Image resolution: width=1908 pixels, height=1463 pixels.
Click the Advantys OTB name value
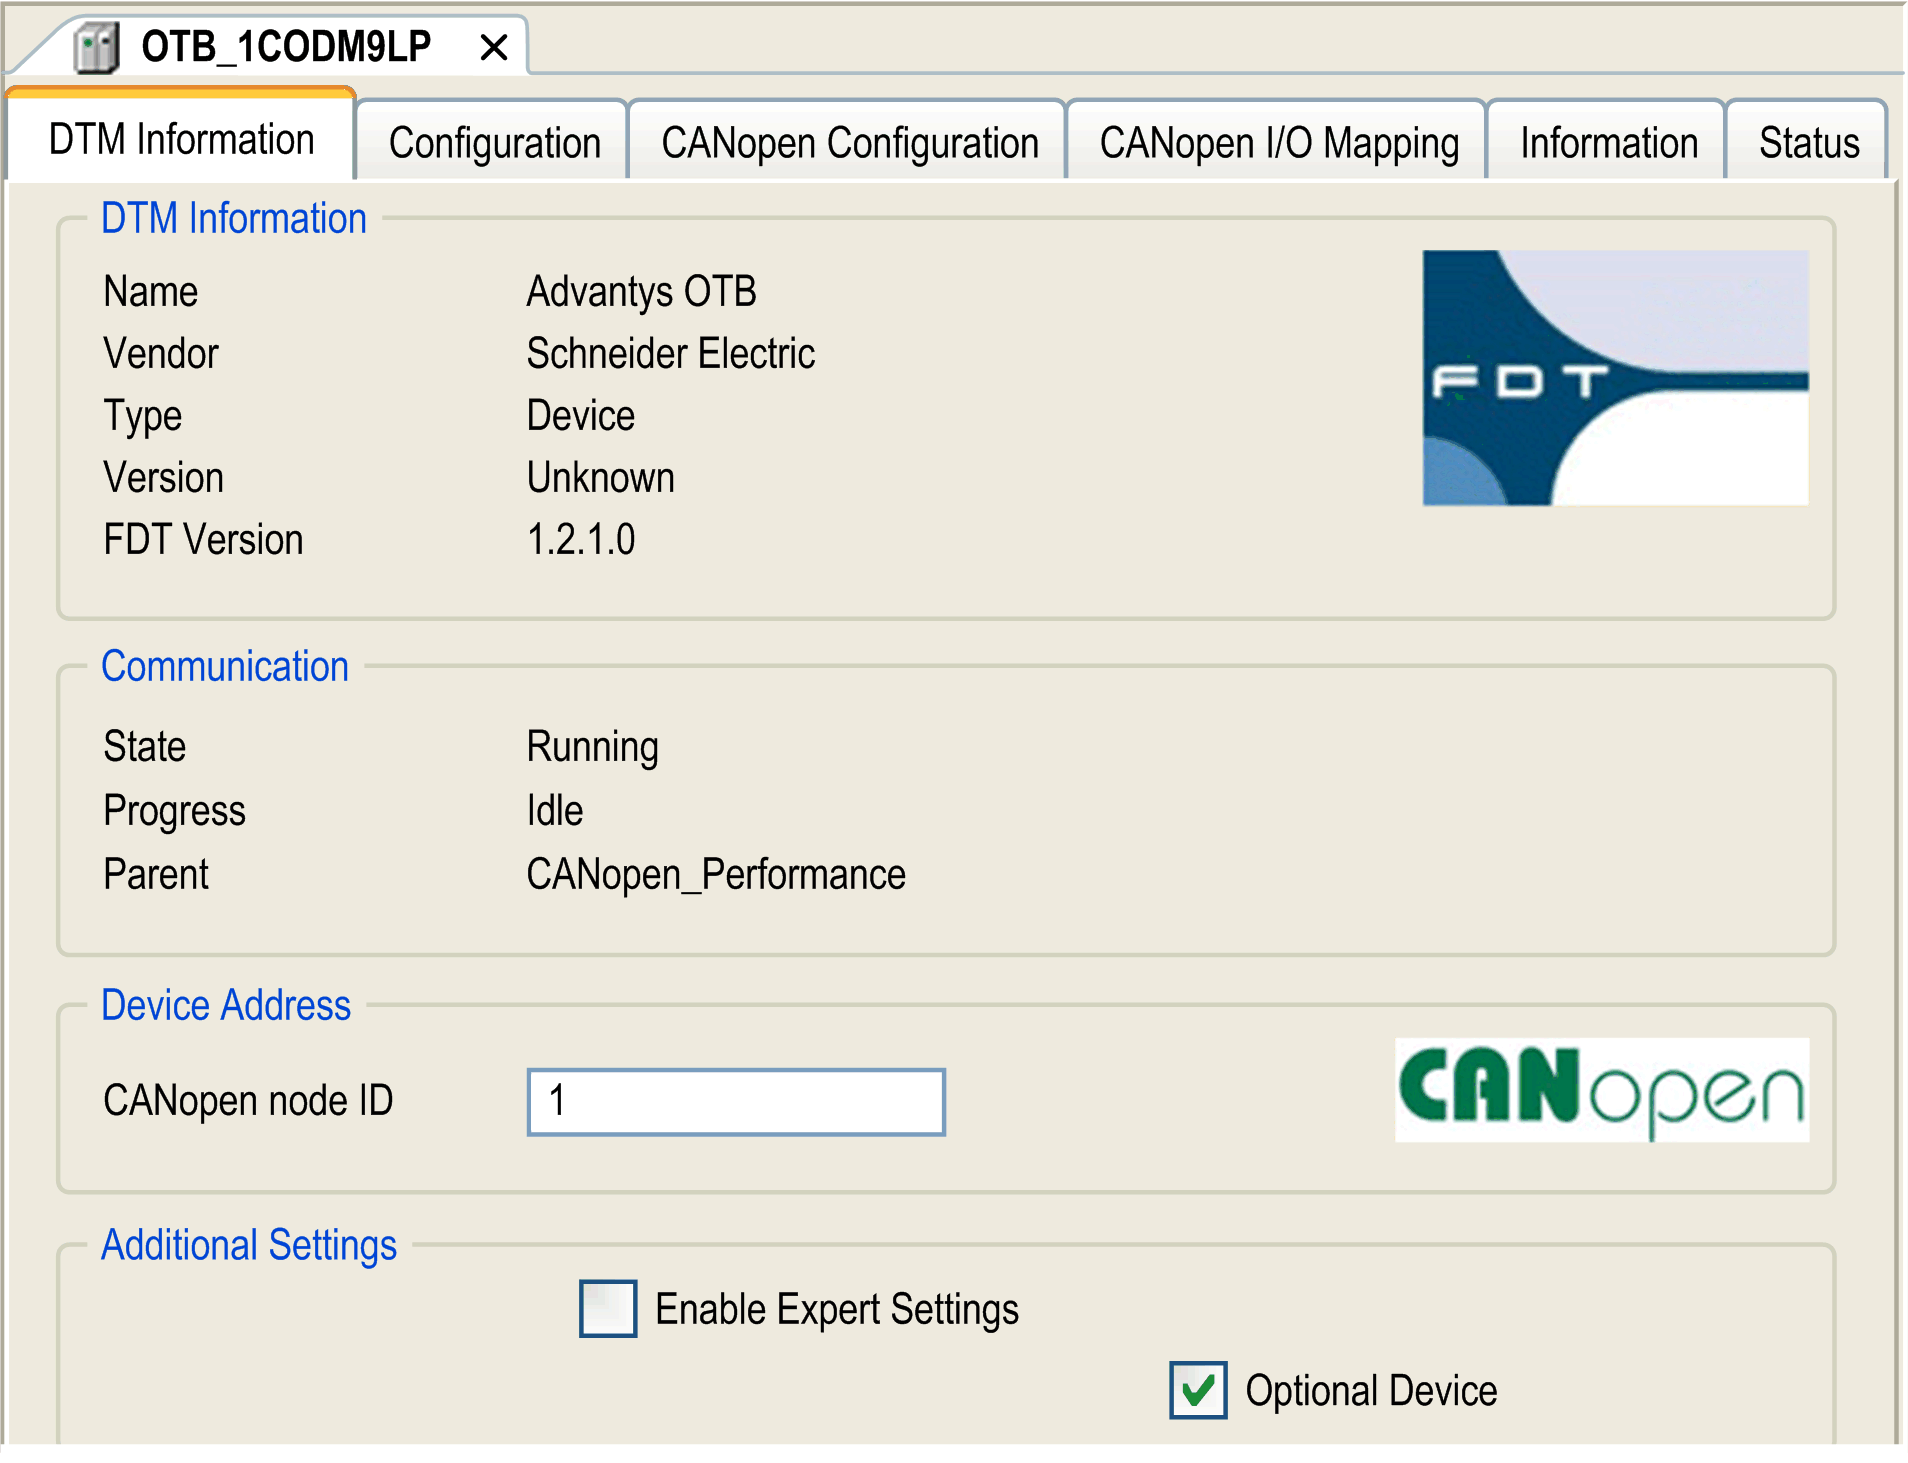coord(641,292)
